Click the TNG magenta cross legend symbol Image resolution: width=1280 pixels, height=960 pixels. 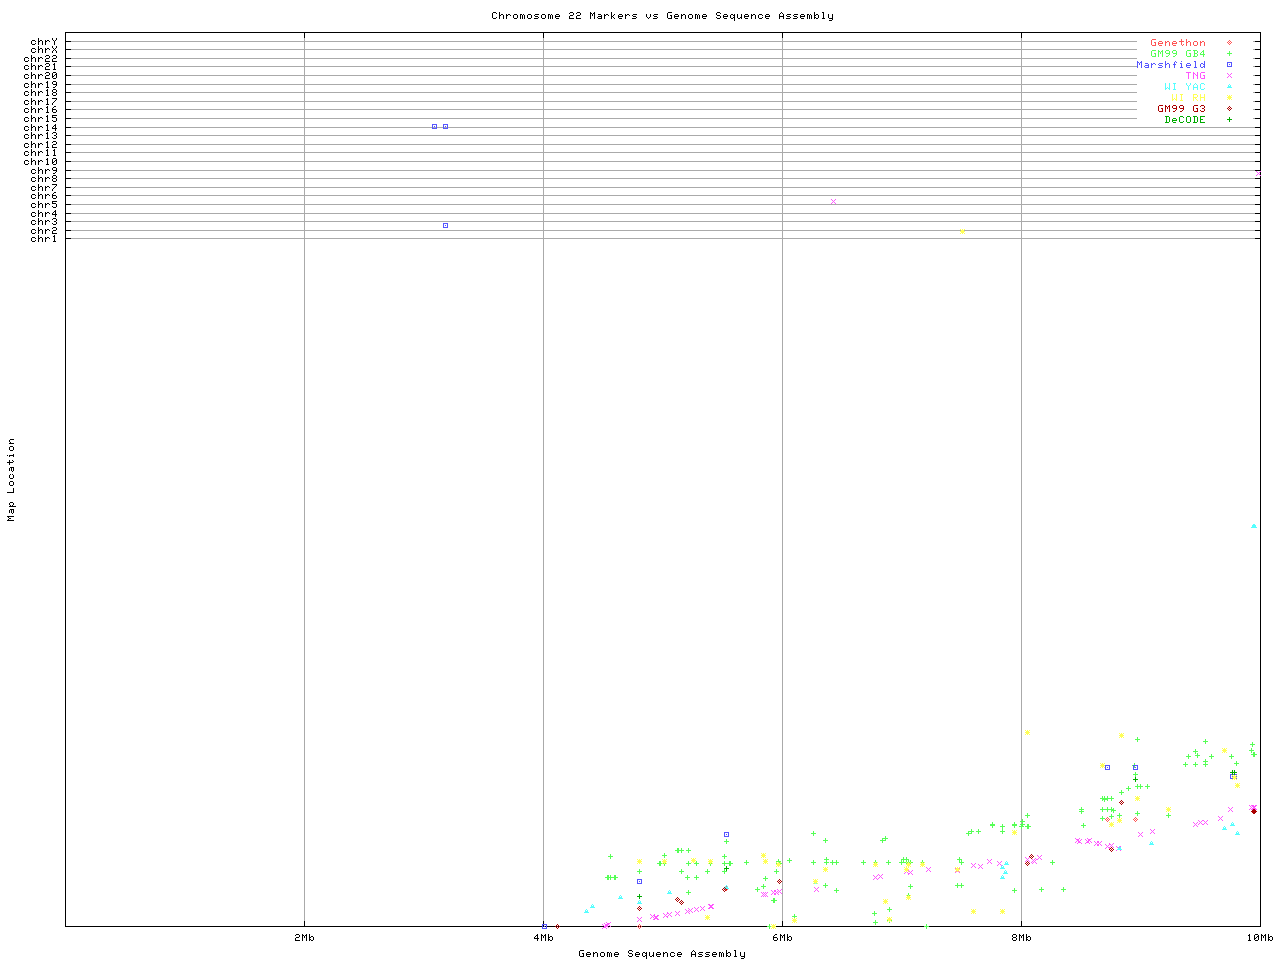(x=1229, y=76)
